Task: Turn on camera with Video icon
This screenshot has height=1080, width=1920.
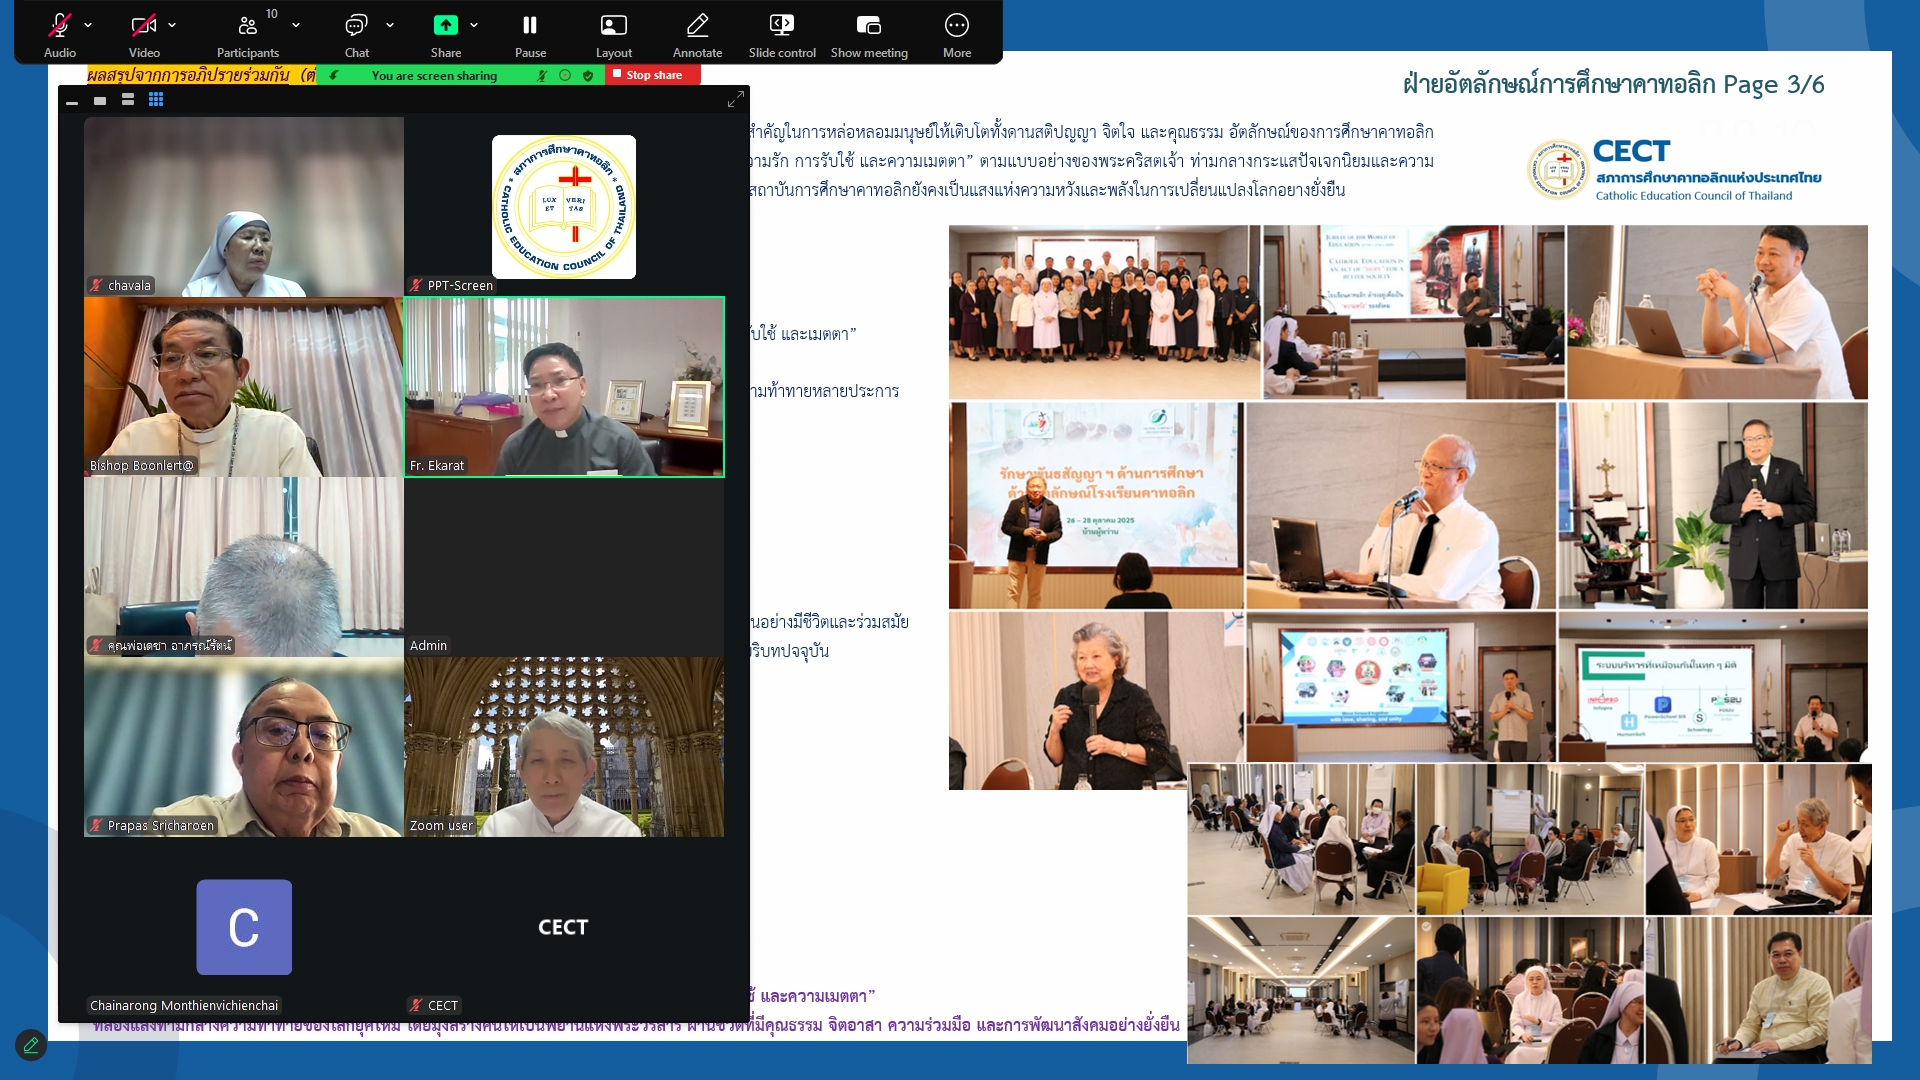Action: 144,26
